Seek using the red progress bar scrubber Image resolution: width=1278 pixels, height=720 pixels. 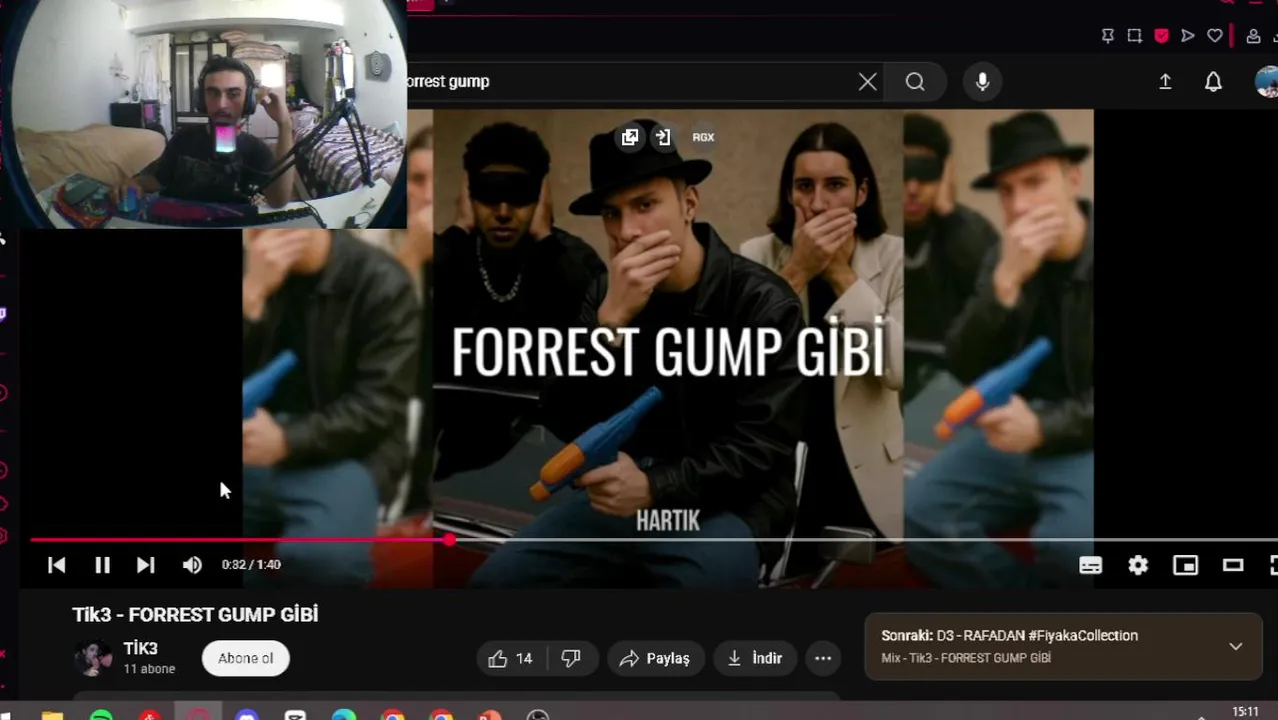coord(450,540)
